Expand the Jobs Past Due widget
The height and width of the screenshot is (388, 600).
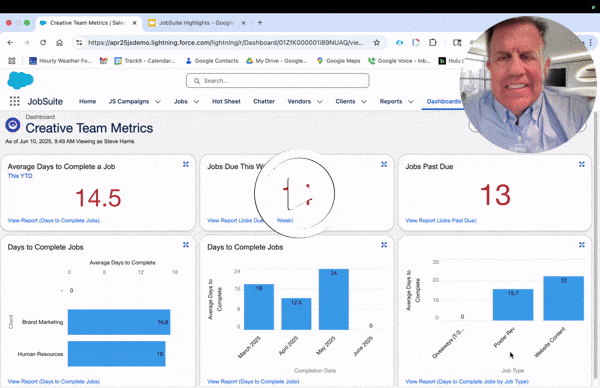(582, 164)
